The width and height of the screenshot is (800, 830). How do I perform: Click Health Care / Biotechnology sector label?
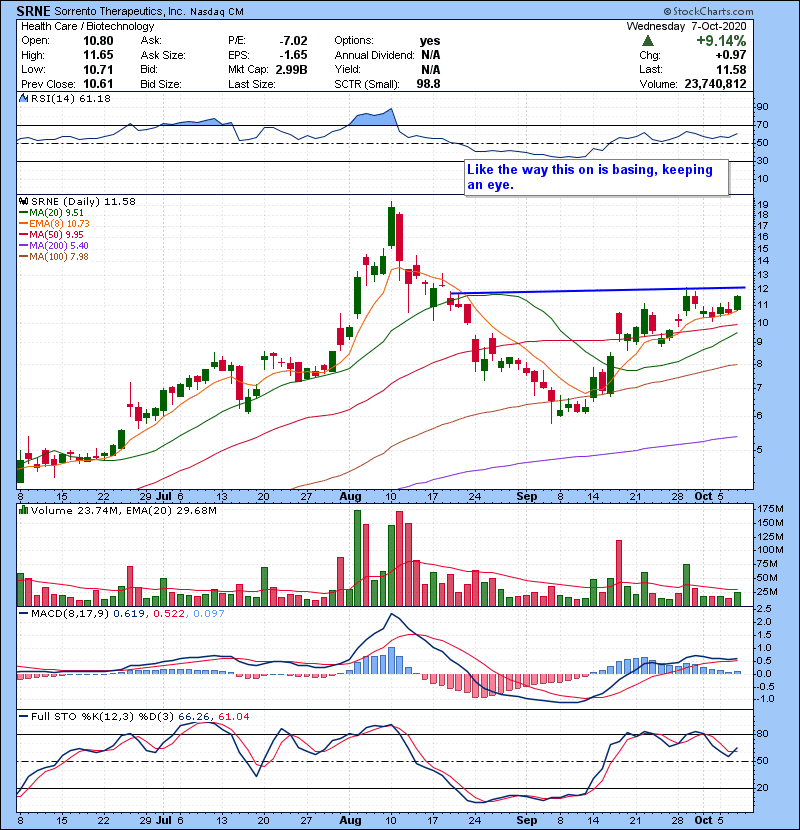tap(88, 26)
